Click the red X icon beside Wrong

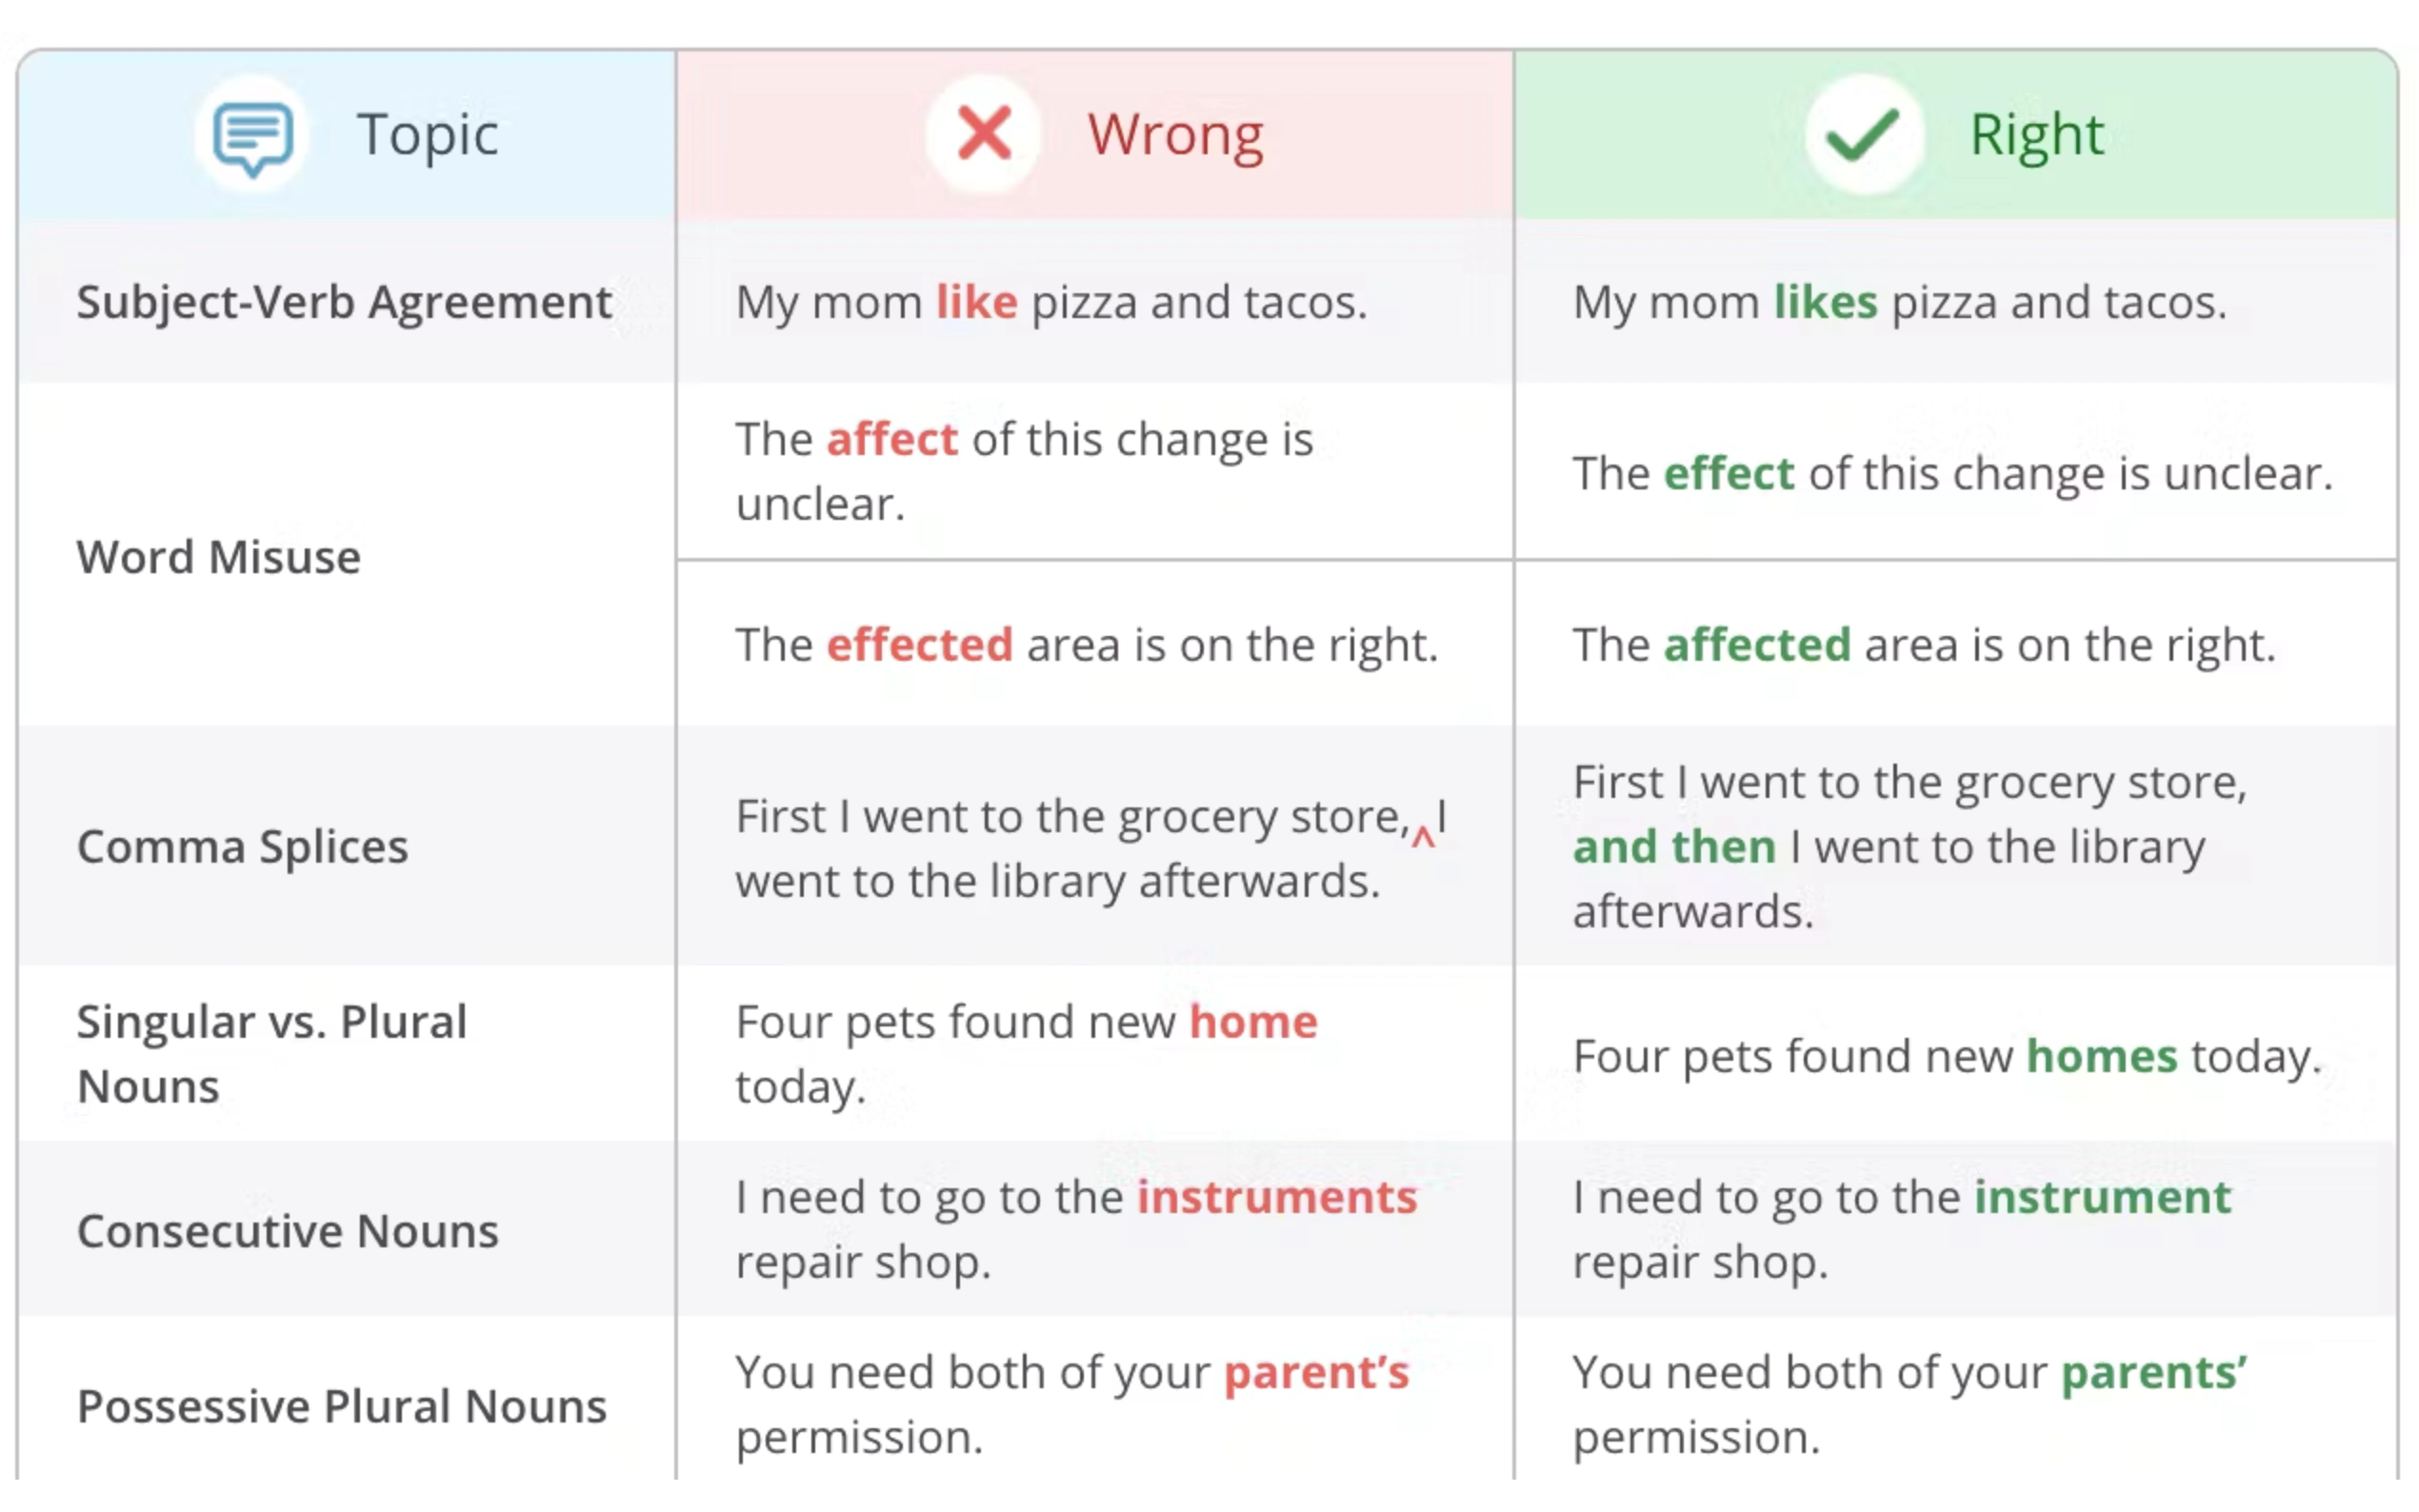tap(983, 134)
